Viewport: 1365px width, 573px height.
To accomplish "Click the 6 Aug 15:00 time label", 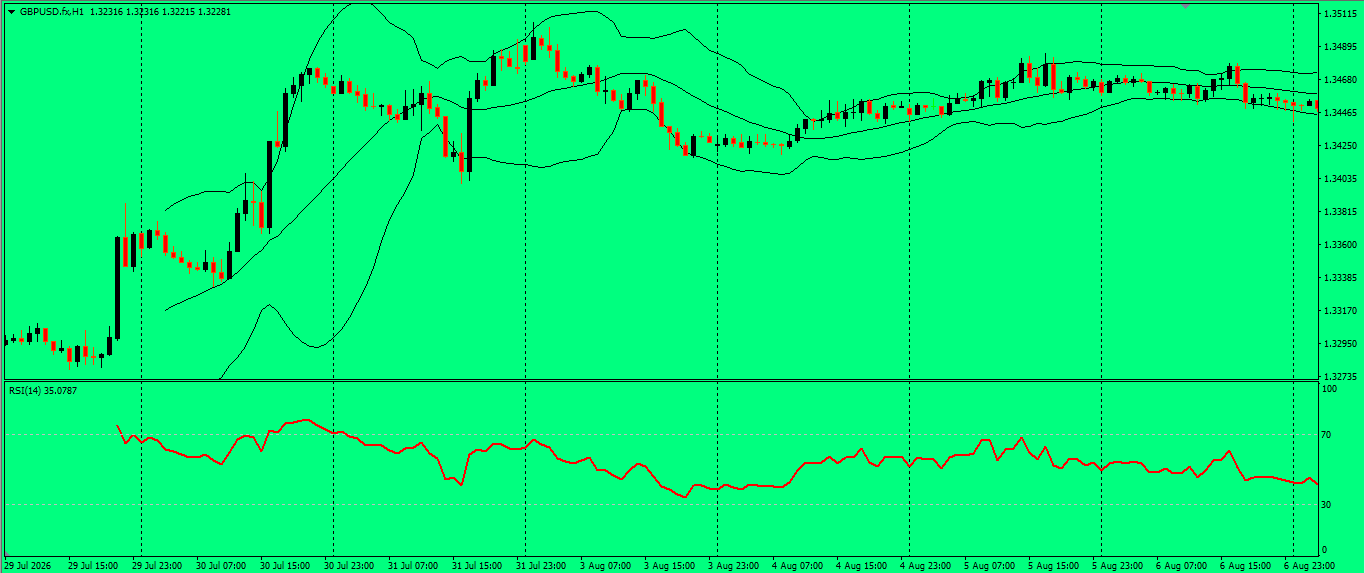I will [x=1245, y=566].
